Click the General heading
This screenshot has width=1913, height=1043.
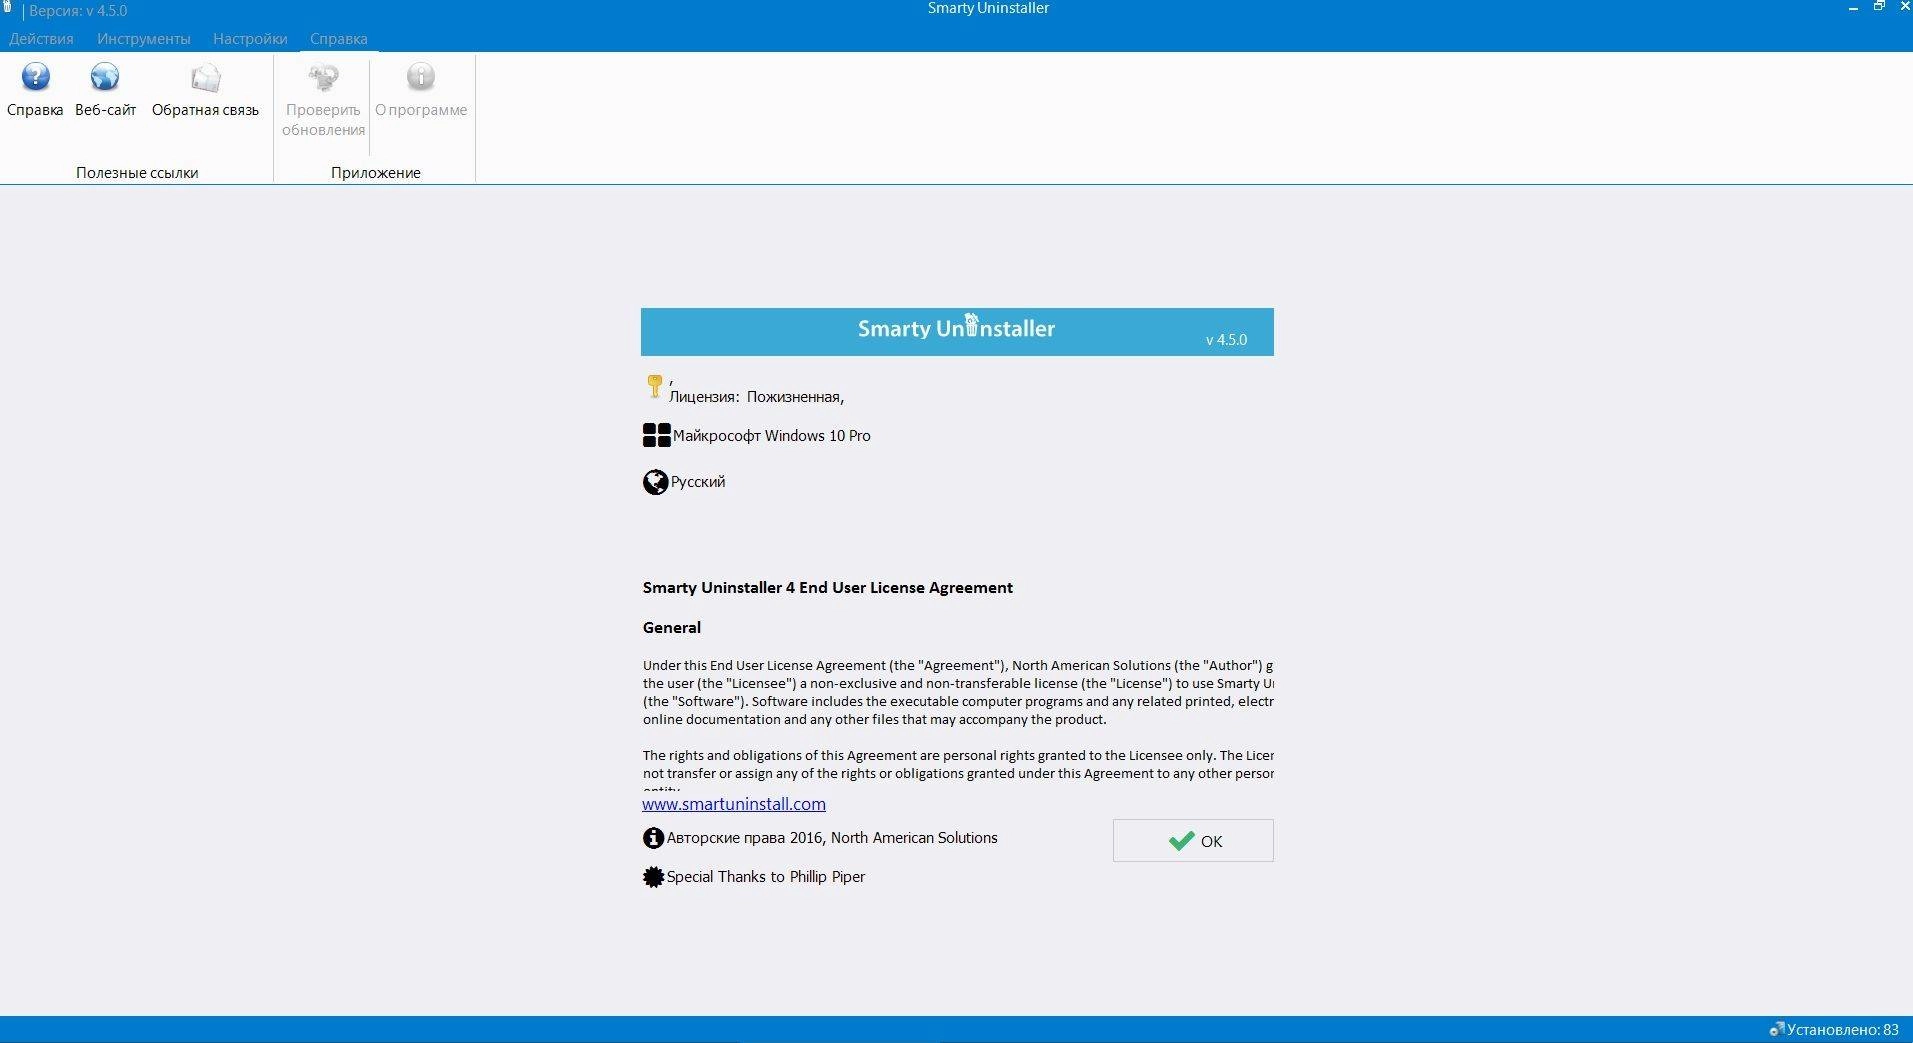coord(671,628)
